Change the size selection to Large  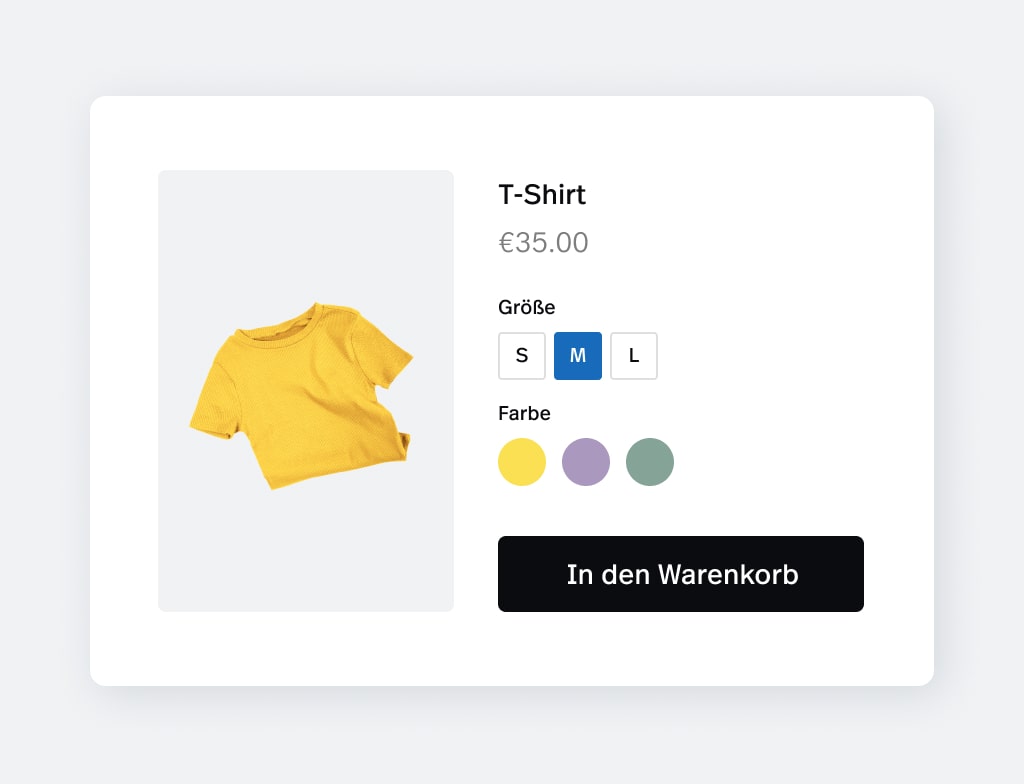pyautogui.click(x=634, y=356)
